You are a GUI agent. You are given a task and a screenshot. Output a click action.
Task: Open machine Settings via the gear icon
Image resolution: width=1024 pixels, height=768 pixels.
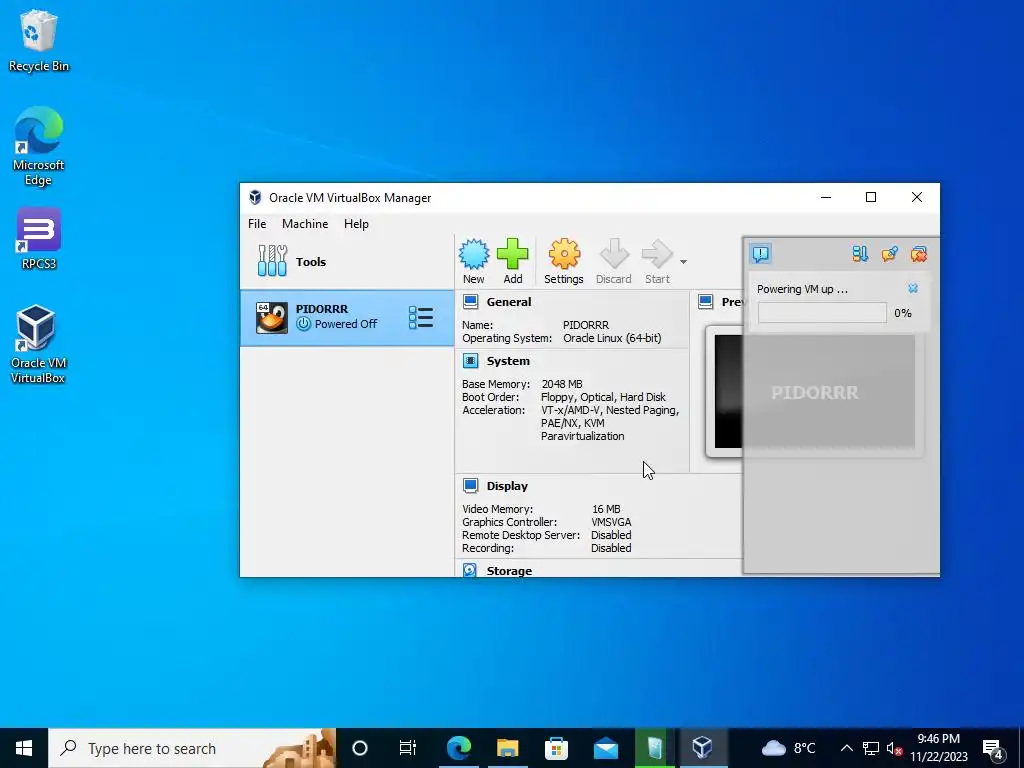point(564,261)
